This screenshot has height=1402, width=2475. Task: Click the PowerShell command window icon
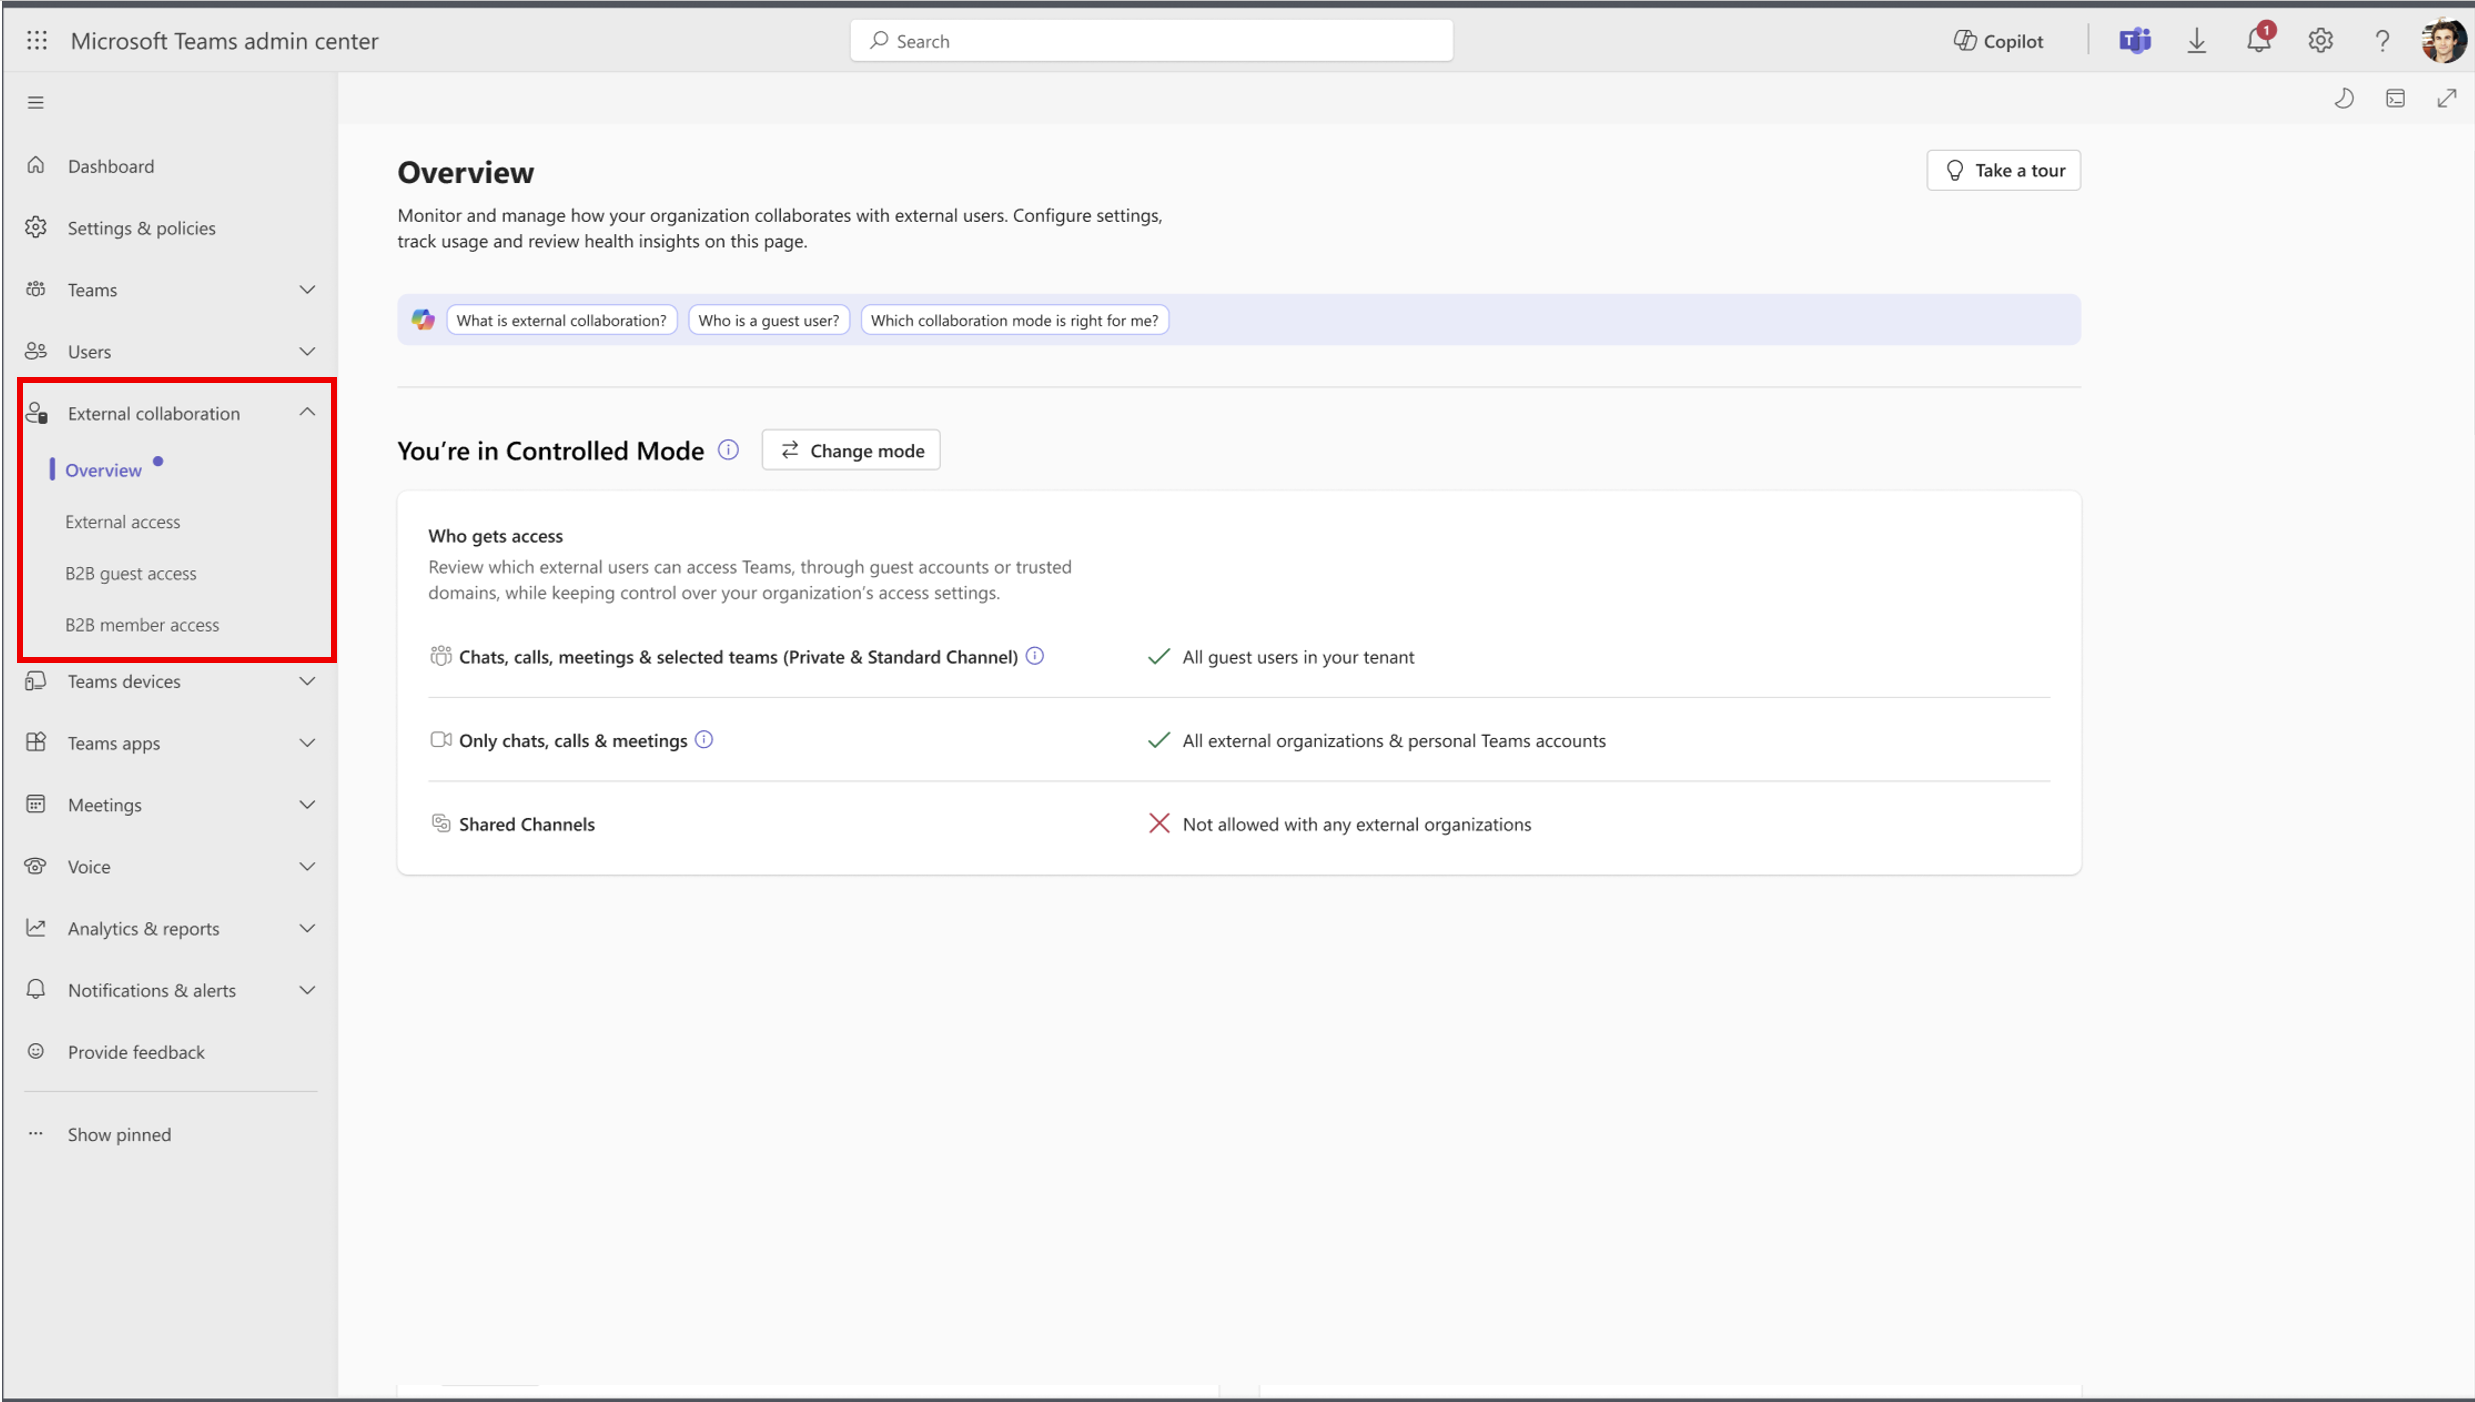[2396, 97]
